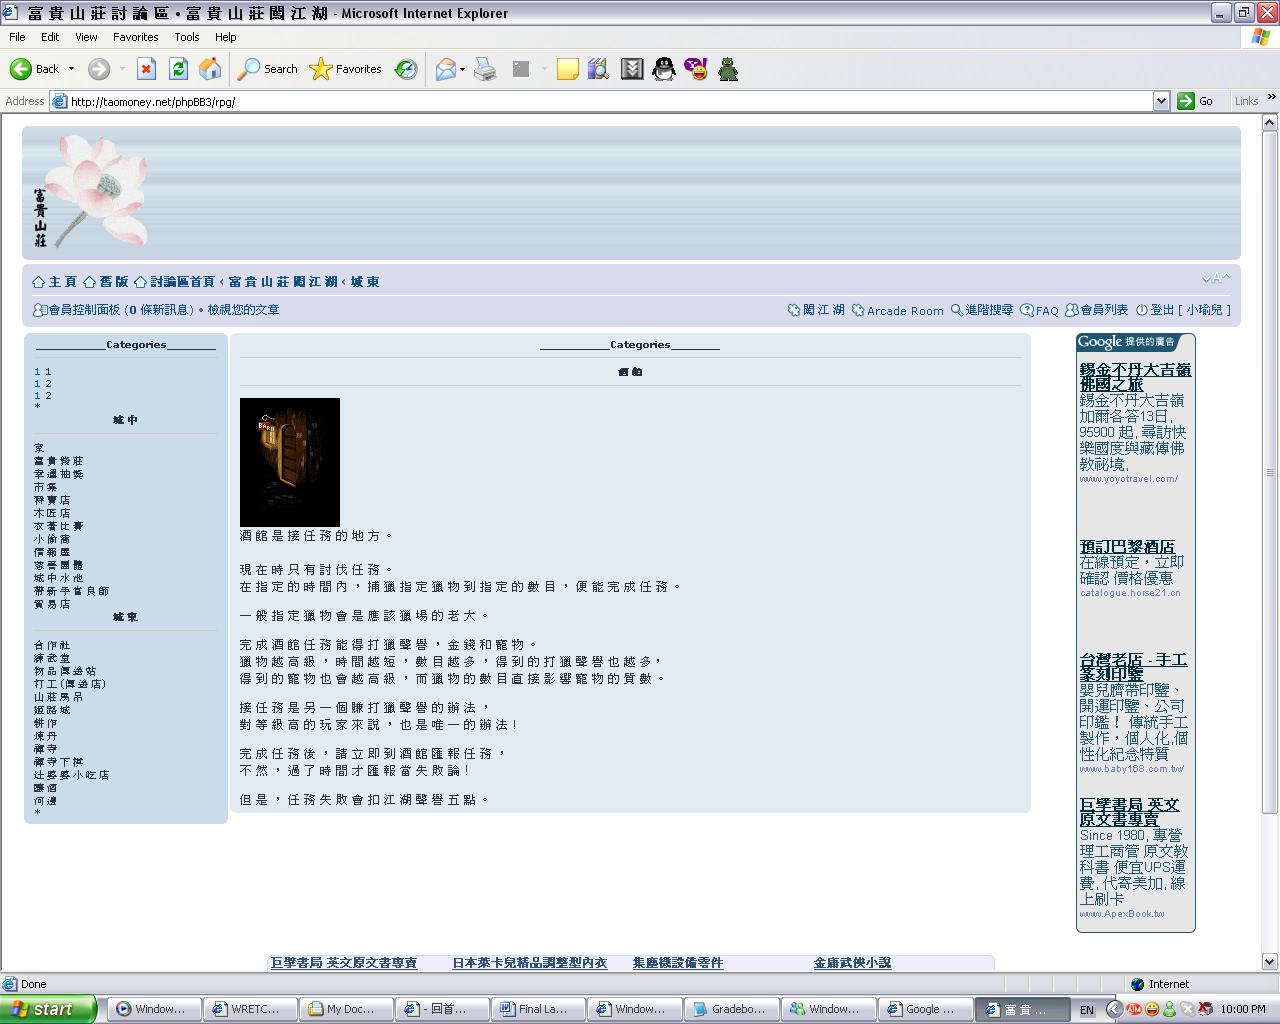Image resolution: width=1280 pixels, height=1024 pixels.
Task: Open the View menu
Action: [86, 37]
